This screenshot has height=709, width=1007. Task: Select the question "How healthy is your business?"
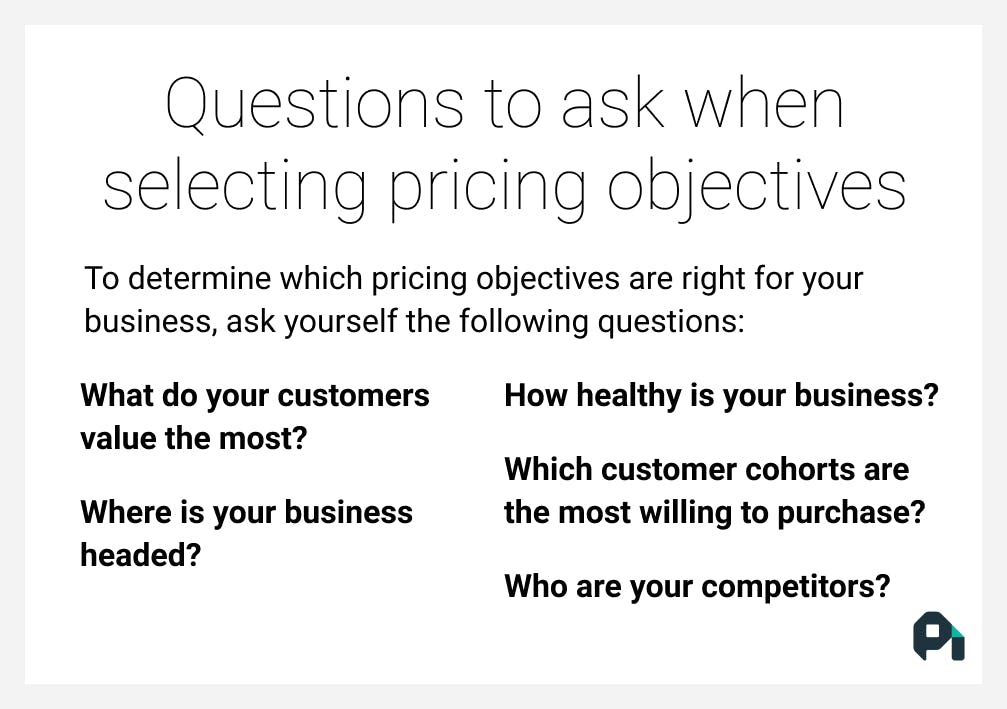point(721,395)
